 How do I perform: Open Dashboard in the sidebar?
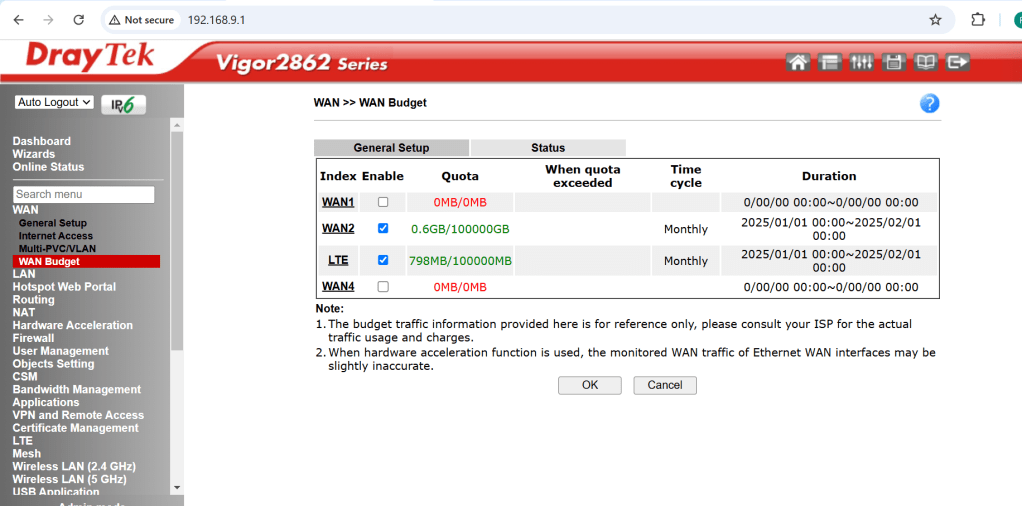tap(42, 141)
